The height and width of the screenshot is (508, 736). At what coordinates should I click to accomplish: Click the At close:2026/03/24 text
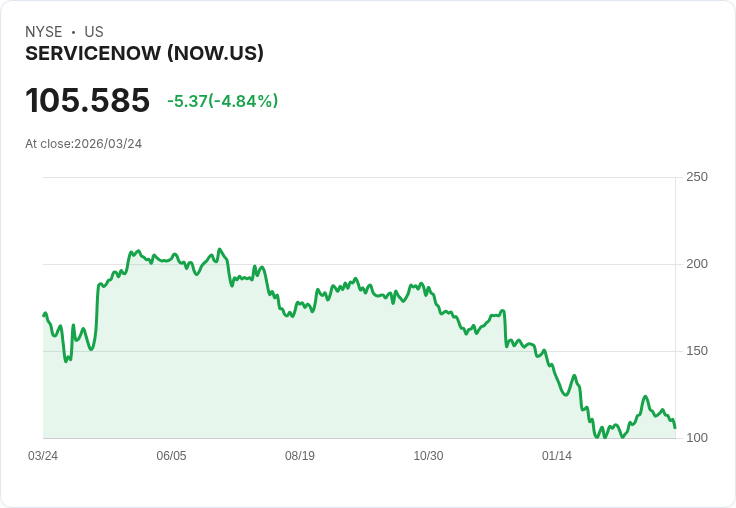point(84,144)
